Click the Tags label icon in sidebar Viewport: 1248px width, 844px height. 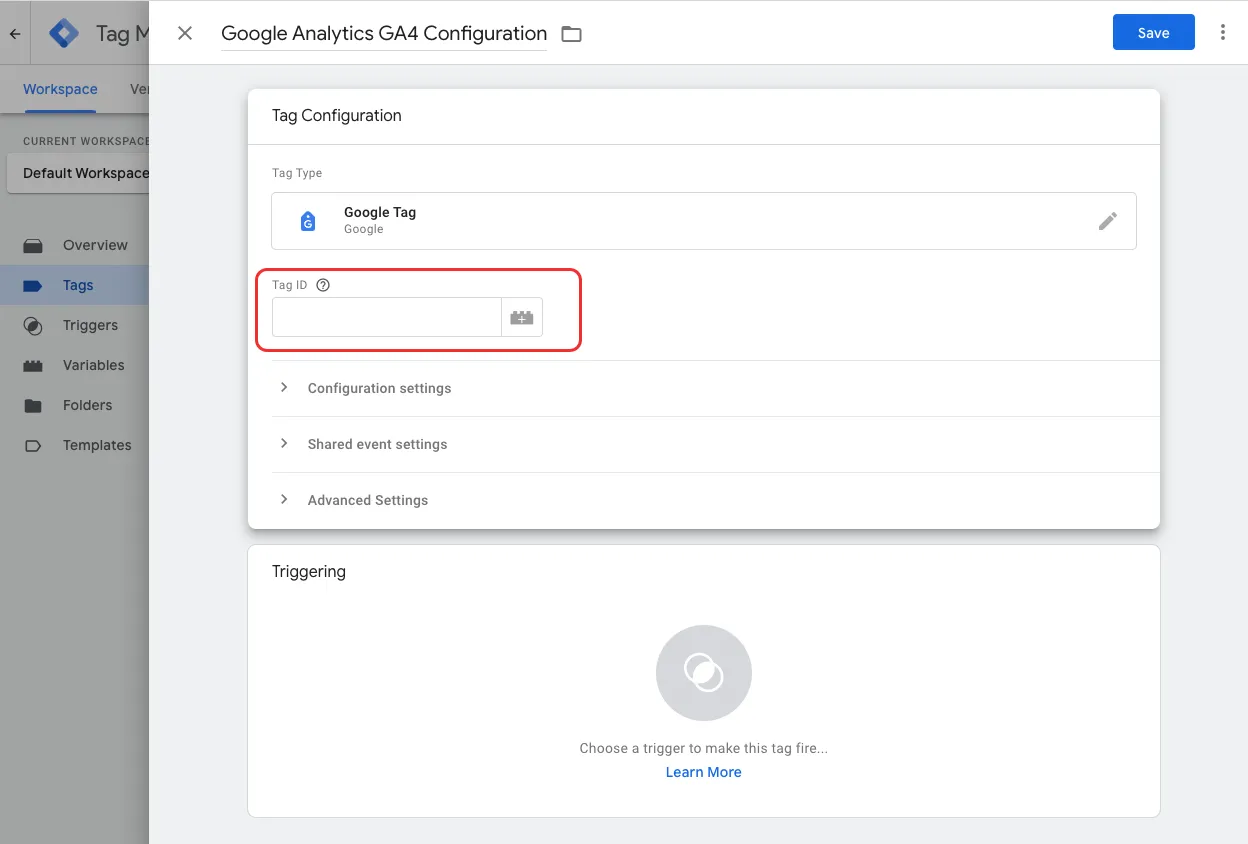(x=33, y=285)
